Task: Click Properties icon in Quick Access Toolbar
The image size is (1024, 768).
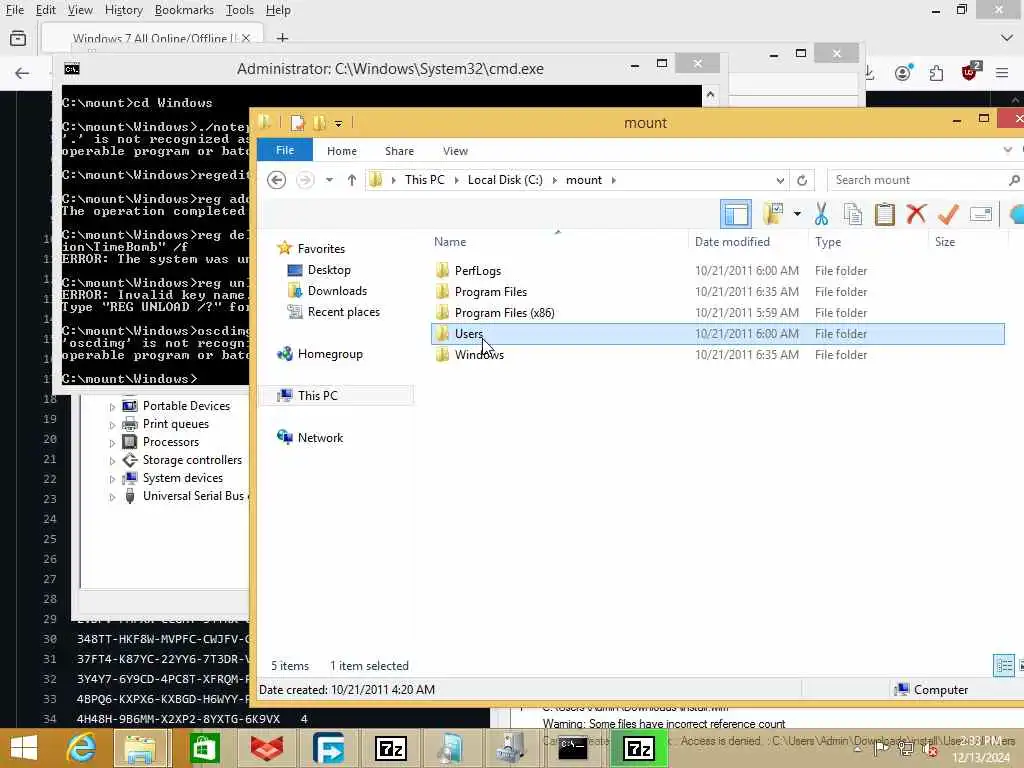Action: pyautogui.click(x=297, y=123)
